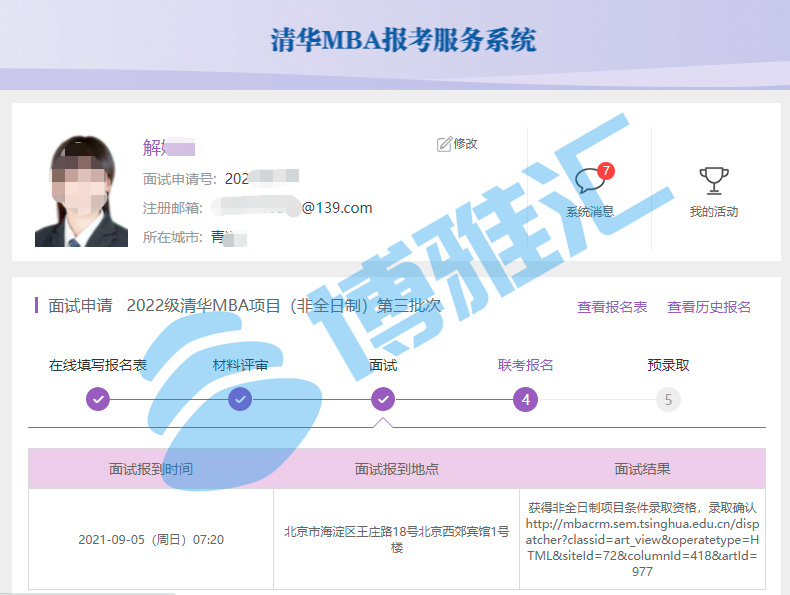Click the 获得非全日制项目条件录取资格 text

coord(614,507)
